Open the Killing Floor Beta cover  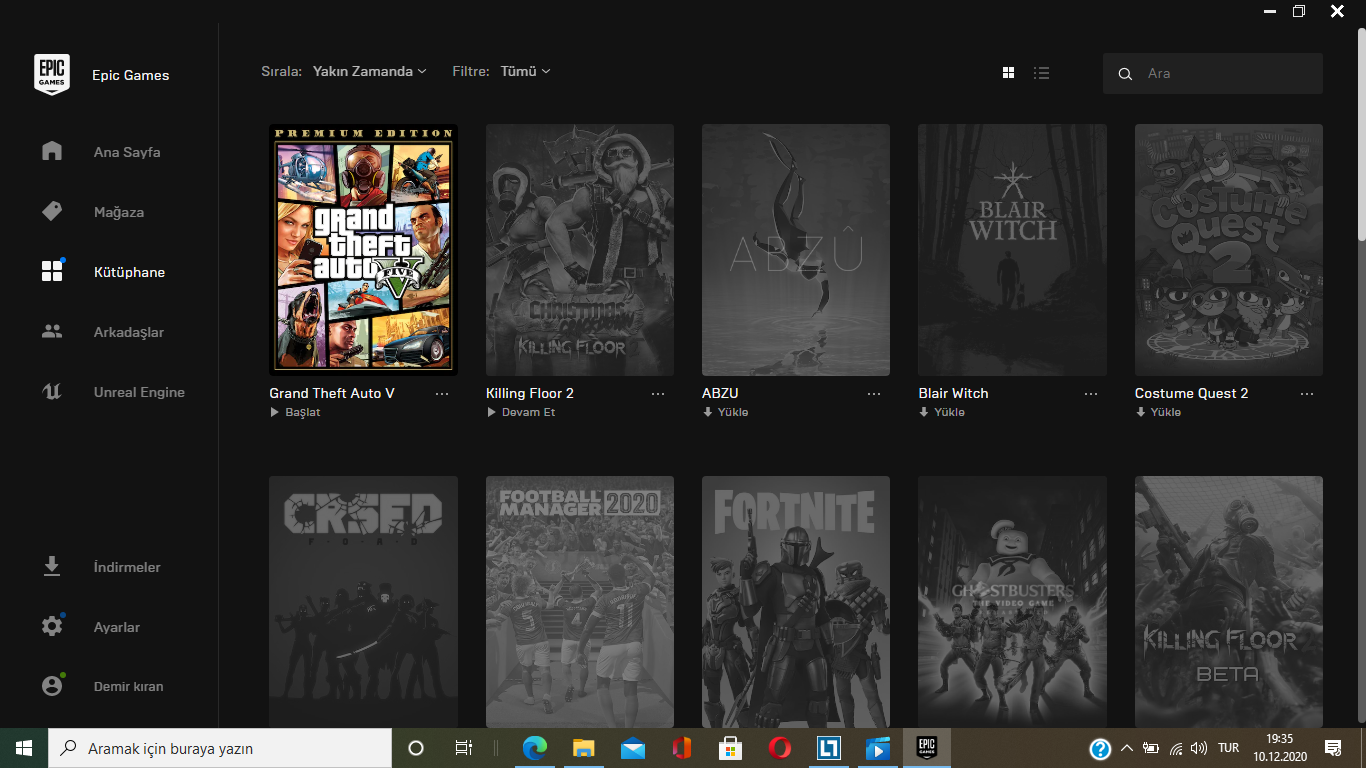tap(1229, 602)
